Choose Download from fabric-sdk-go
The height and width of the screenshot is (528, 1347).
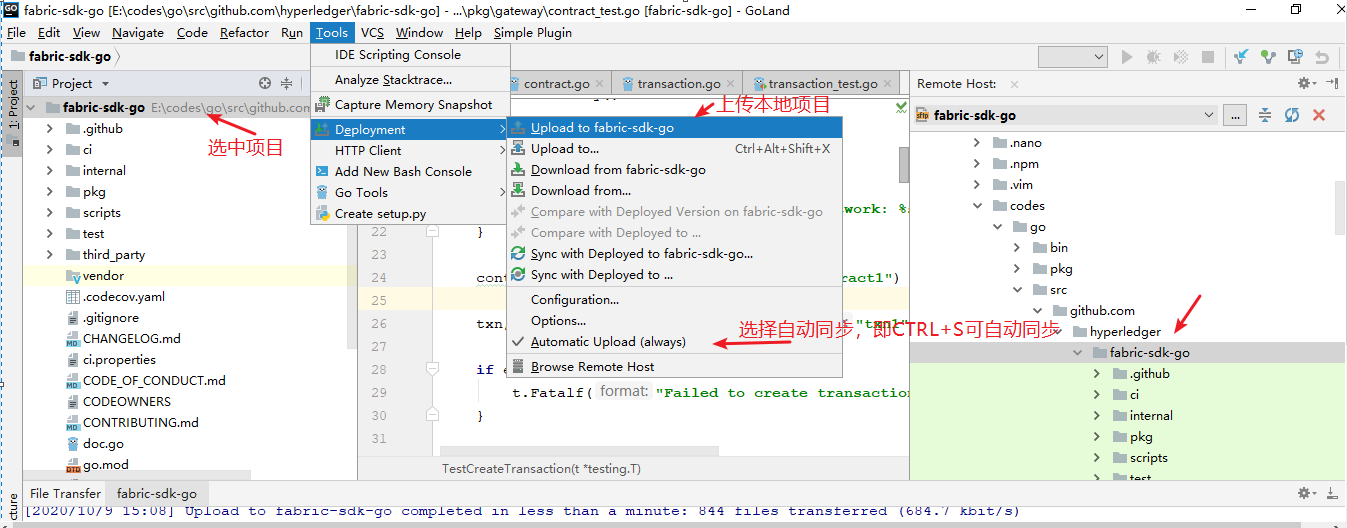click(x=675, y=169)
